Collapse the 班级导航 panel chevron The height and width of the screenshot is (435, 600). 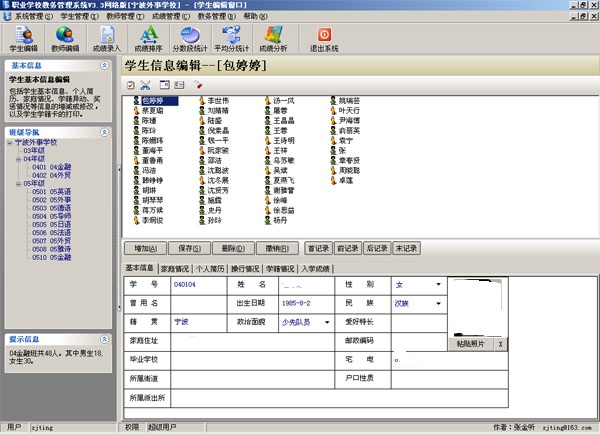click(x=104, y=132)
